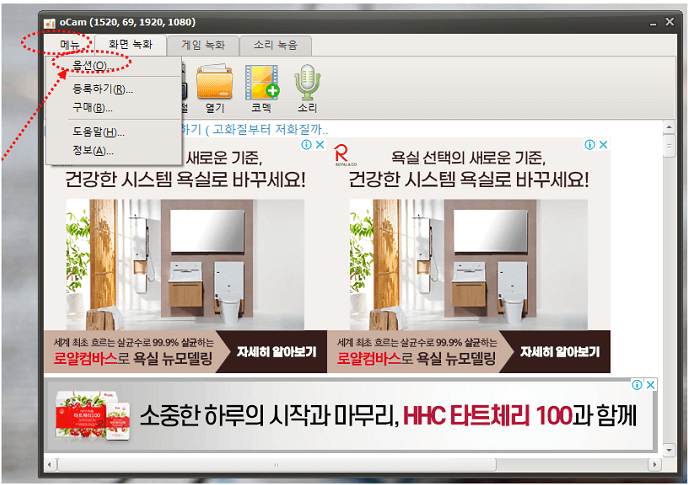The image size is (688, 485).
Task: Switch to the 소리 녹음 tab
Action: (276, 45)
